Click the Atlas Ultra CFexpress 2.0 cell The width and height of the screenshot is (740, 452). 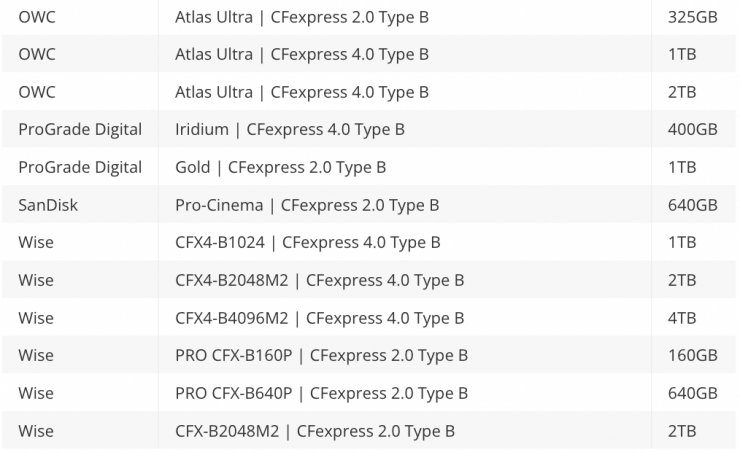pyautogui.click(x=302, y=17)
